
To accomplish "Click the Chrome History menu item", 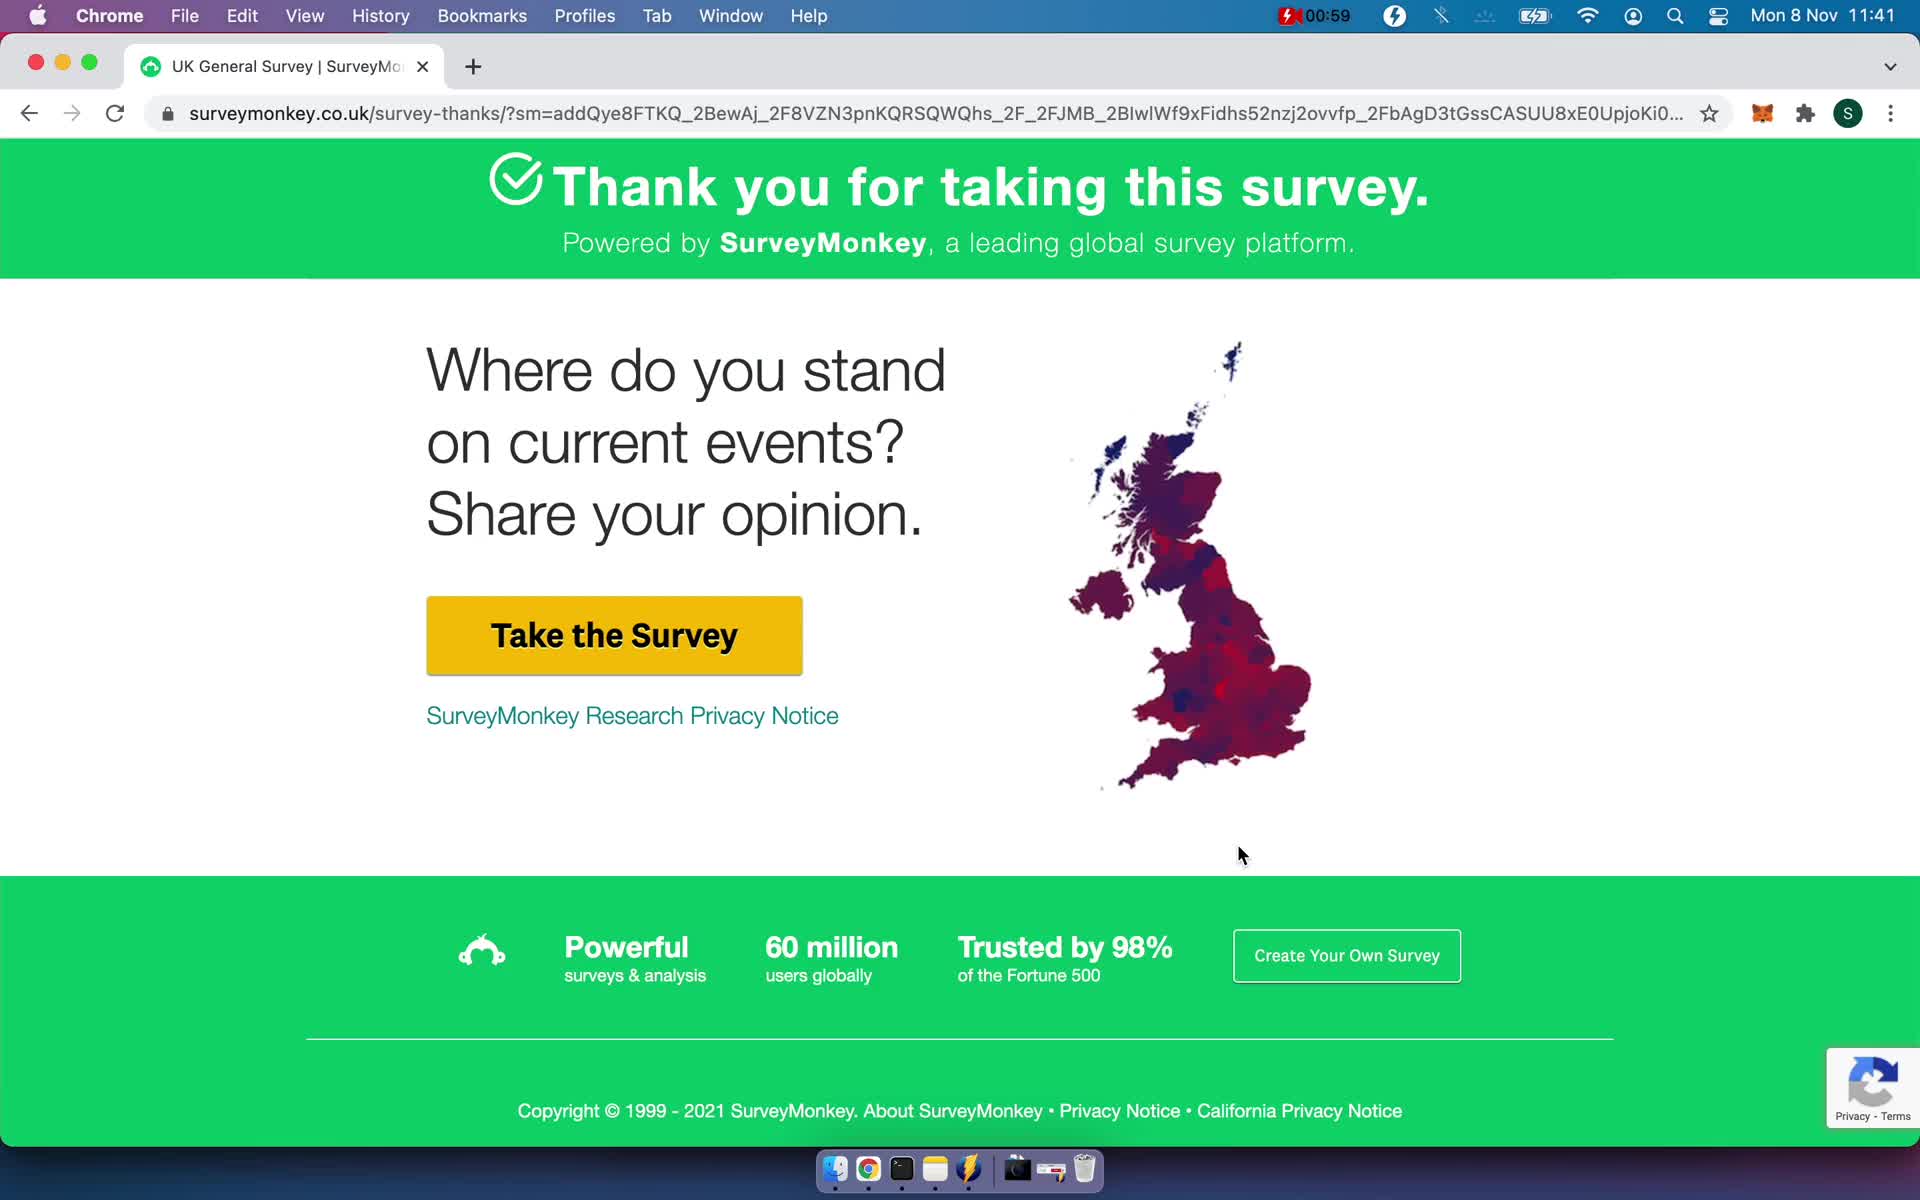I will click(380, 15).
